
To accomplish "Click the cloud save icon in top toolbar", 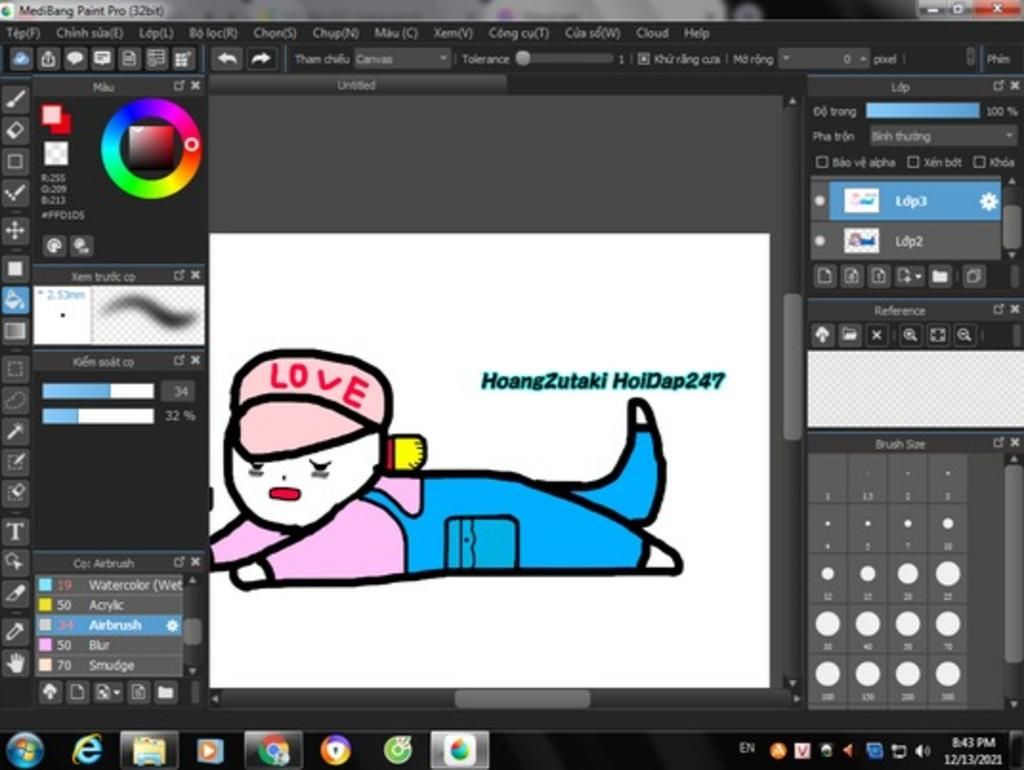I will pyautogui.click(x=21, y=59).
